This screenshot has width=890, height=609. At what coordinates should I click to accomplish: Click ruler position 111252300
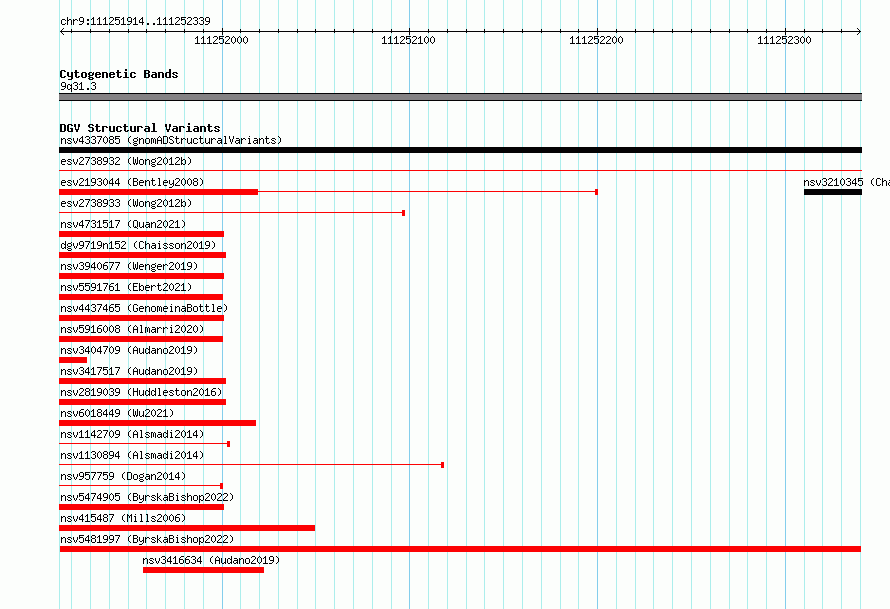(784, 40)
